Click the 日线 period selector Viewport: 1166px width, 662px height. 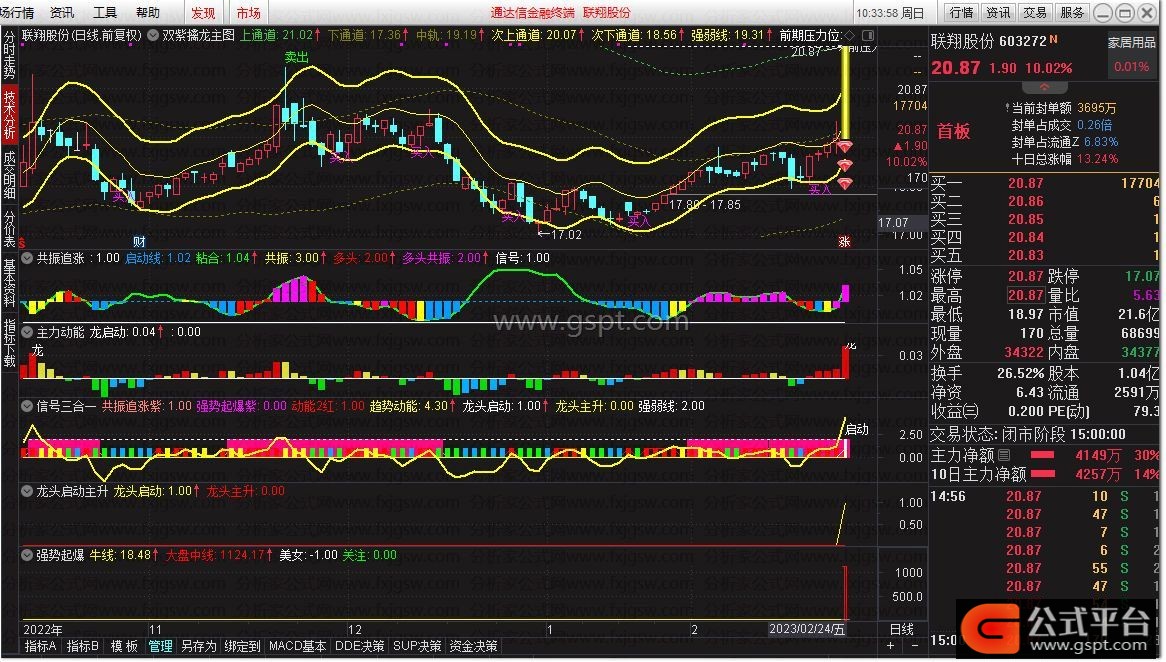click(x=901, y=629)
